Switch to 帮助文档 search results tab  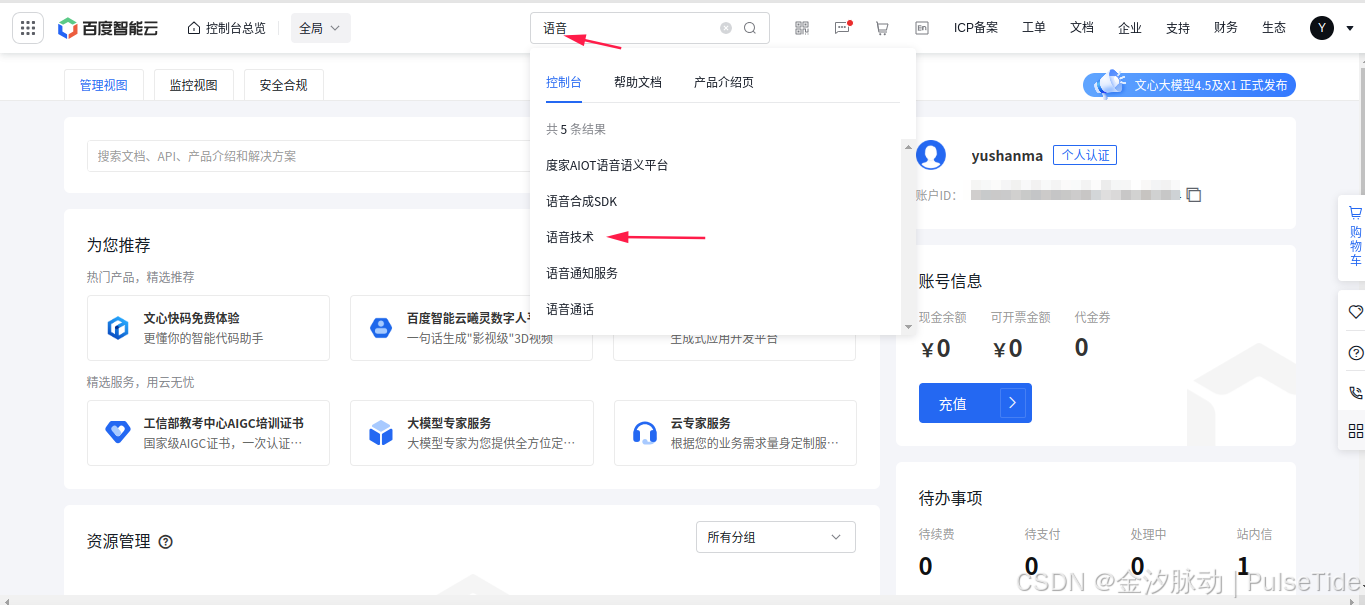[x=638, y=82]
